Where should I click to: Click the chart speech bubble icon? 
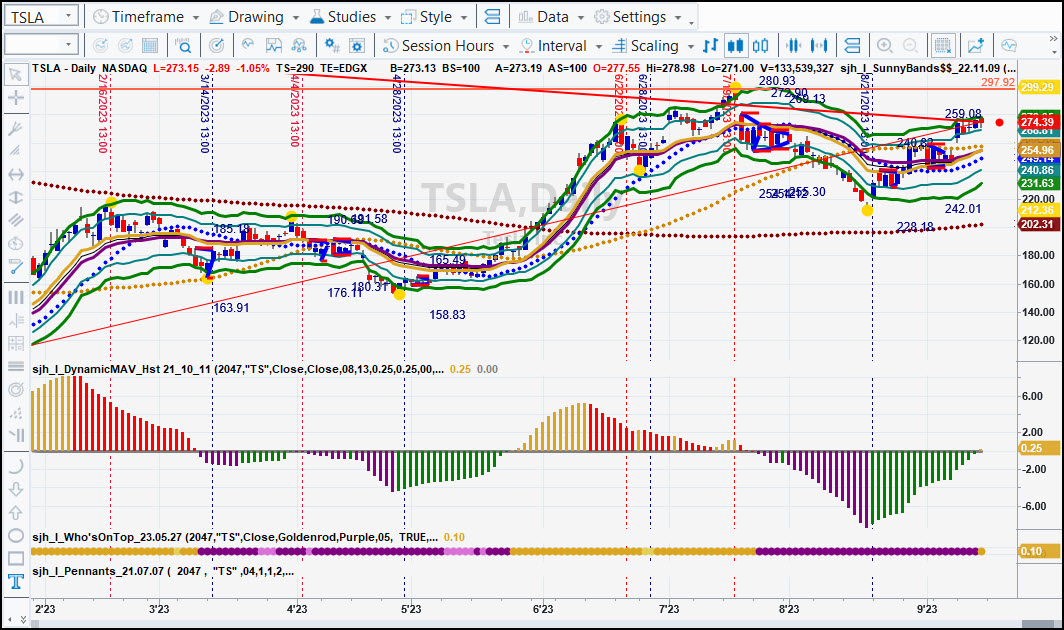click(1009, 45)
